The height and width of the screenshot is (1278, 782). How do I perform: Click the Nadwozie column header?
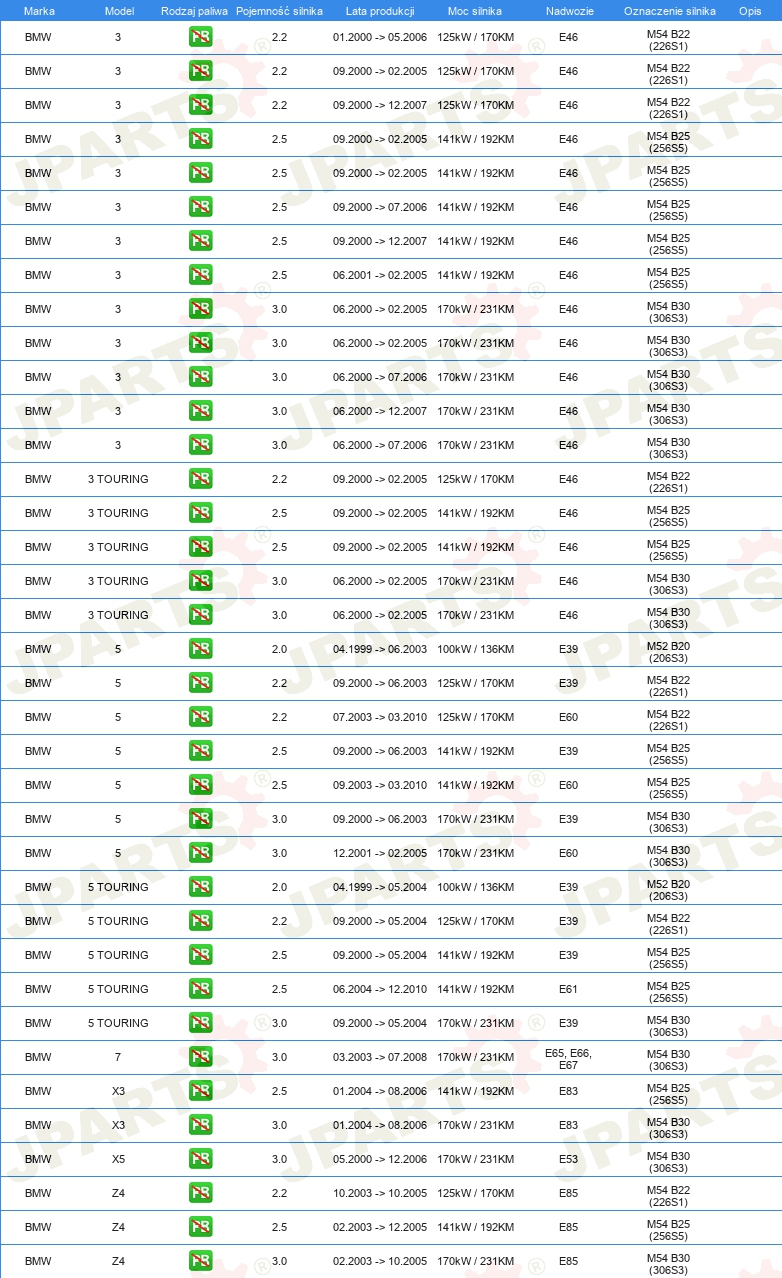[568, 11]
